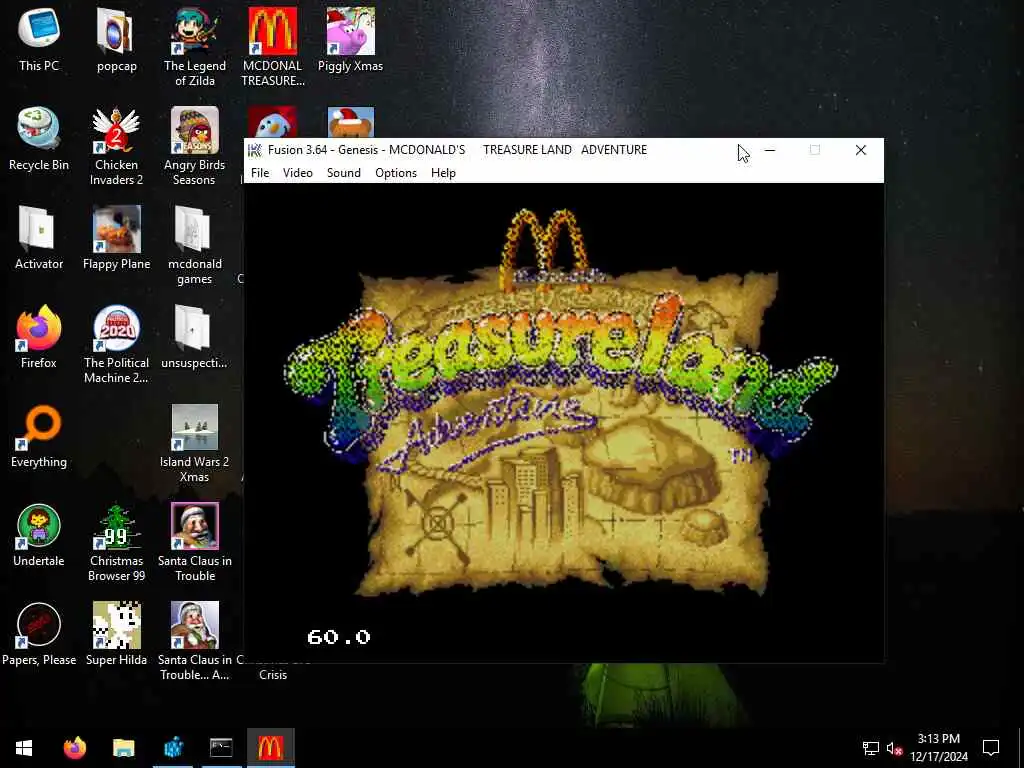This screenshot has height=768, width=1024.
Task: Open File Explorer from the taskbar
Action: click(123, 748)
